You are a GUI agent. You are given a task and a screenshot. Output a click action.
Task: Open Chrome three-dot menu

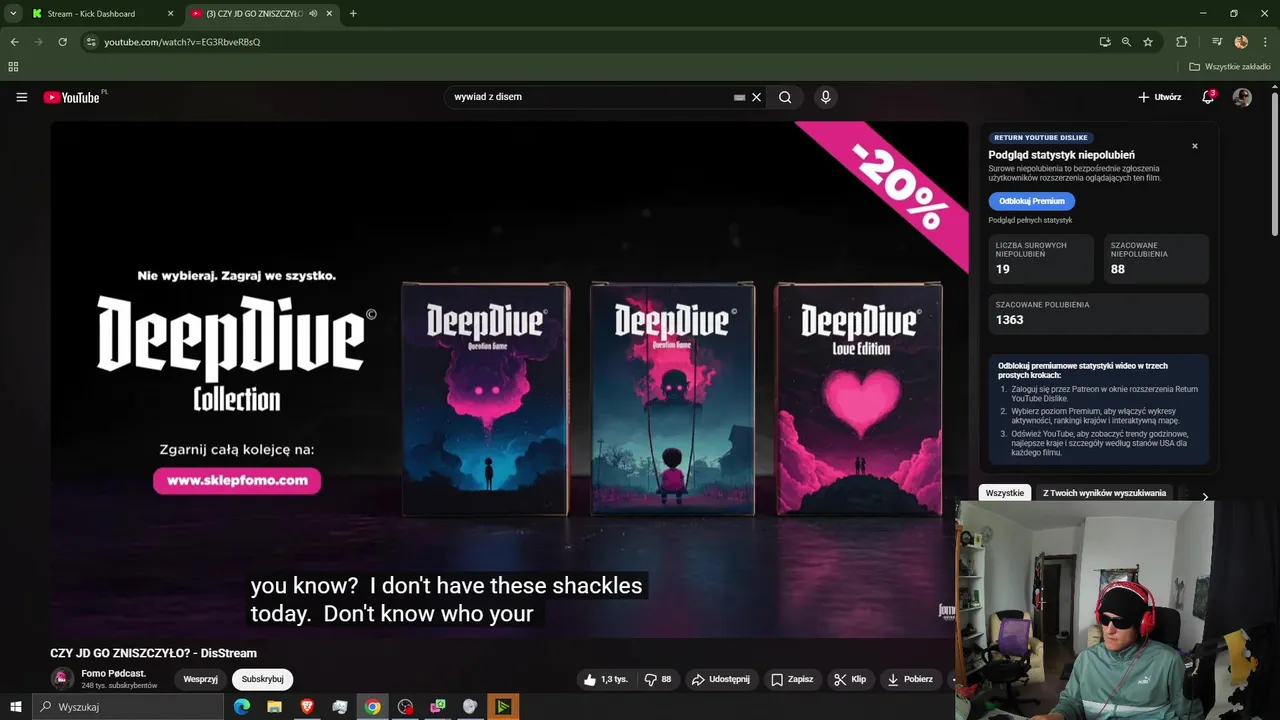point(1265,42)
